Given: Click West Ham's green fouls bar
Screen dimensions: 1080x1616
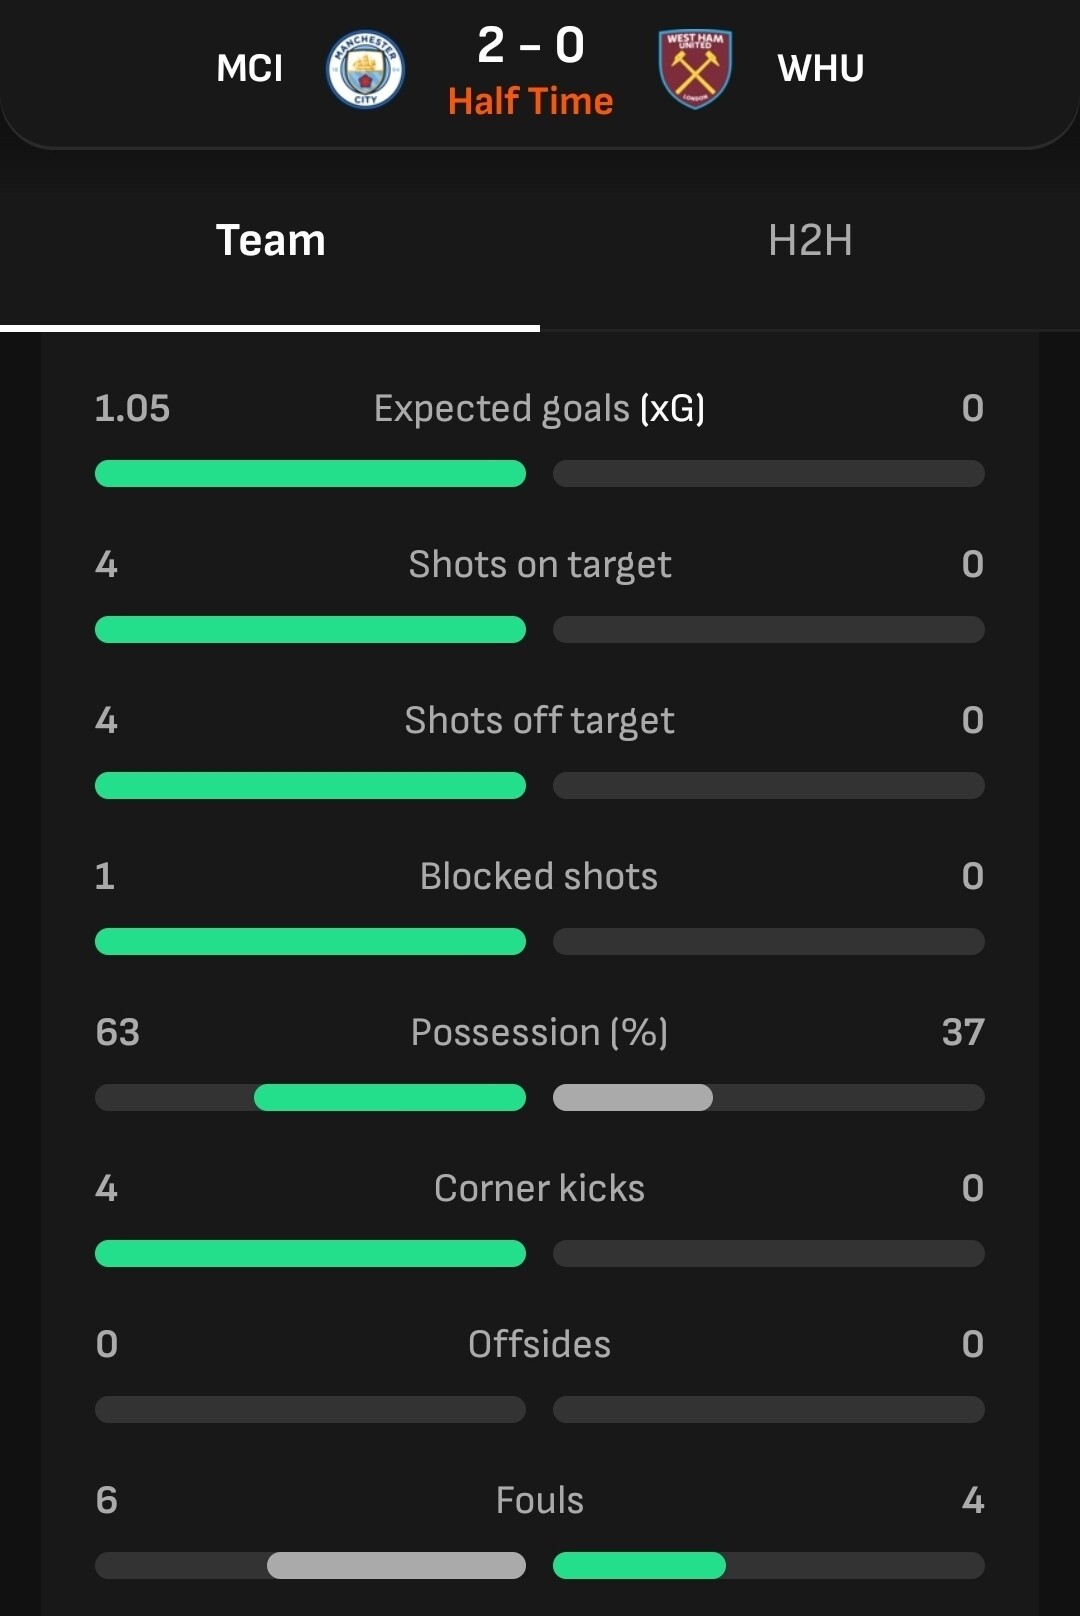Looking at the screenshot, I should 639,1566.
